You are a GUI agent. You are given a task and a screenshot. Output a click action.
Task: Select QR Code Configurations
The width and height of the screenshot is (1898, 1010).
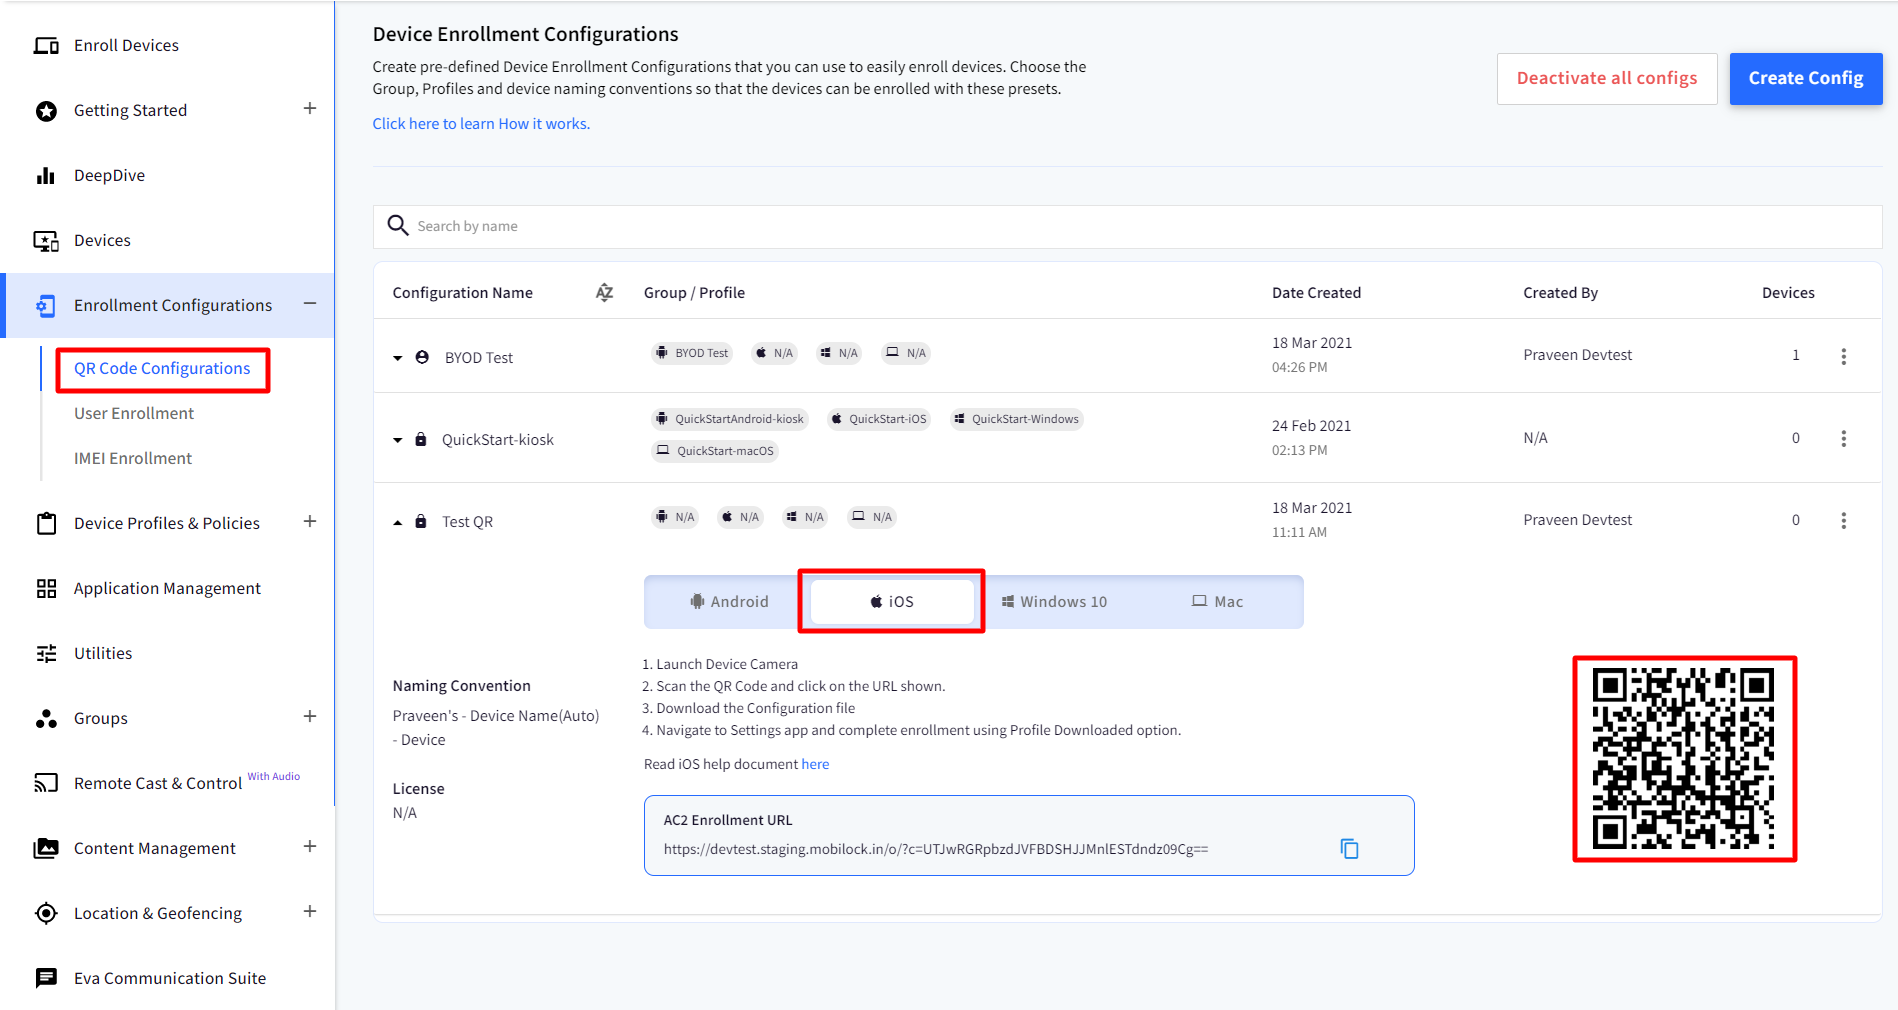point(162,369)
